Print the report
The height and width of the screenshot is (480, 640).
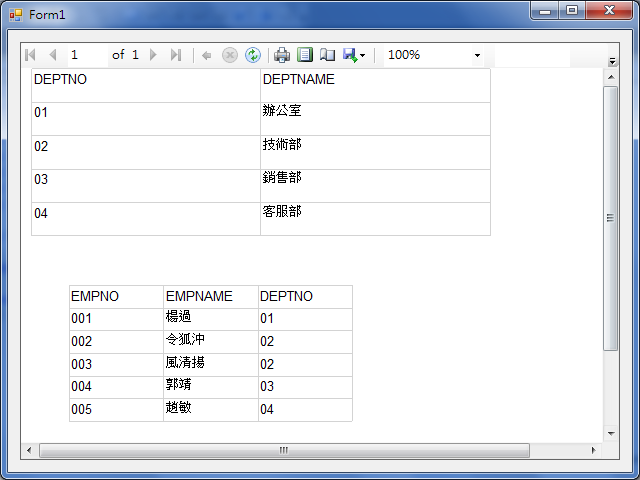point(282,55)
